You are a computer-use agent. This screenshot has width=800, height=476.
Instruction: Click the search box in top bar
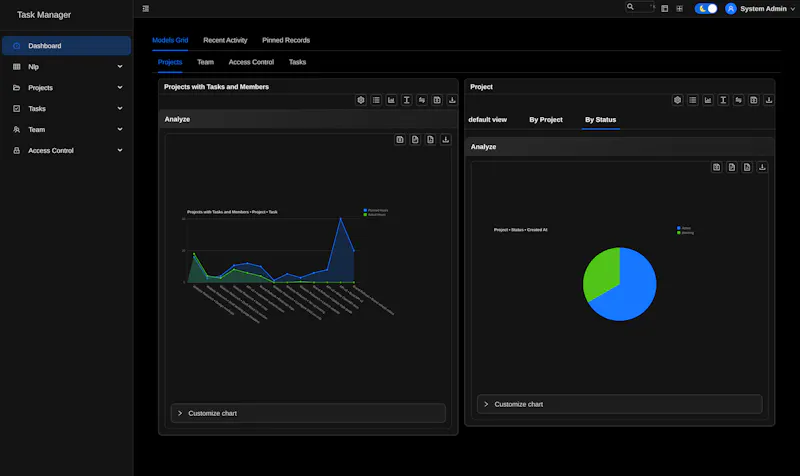640,7
